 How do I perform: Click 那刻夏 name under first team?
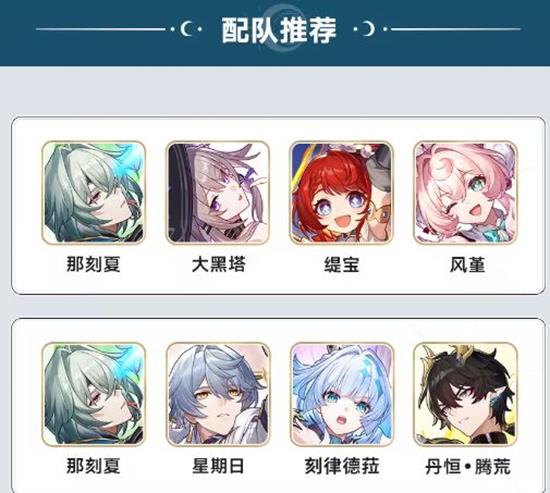coord(93,264)
